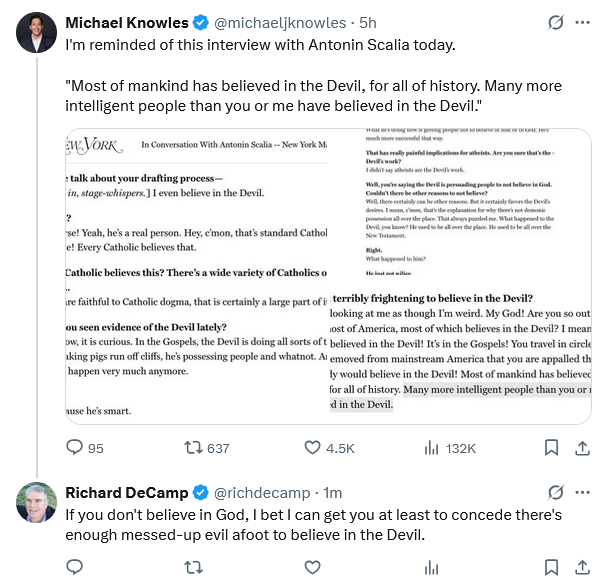This screenshot has height=587, width=609.
Task: View Richard DeCamp's avatar
Action: (37, 502)
